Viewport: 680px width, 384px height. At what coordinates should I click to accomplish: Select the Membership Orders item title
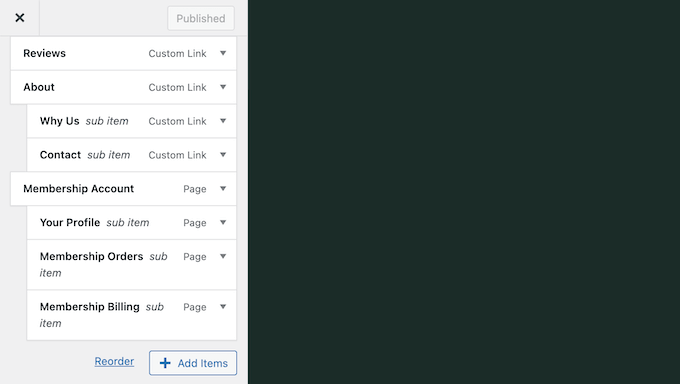[x=92, y=256]
